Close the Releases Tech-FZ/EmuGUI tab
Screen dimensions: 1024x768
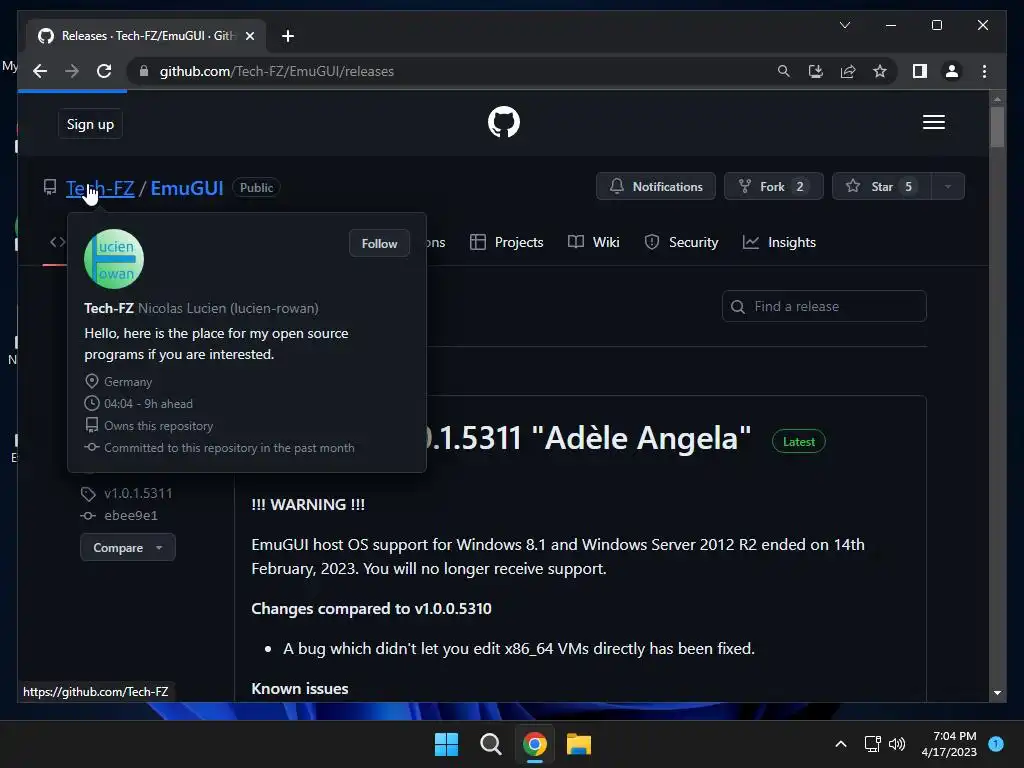(x=249, y=36)
